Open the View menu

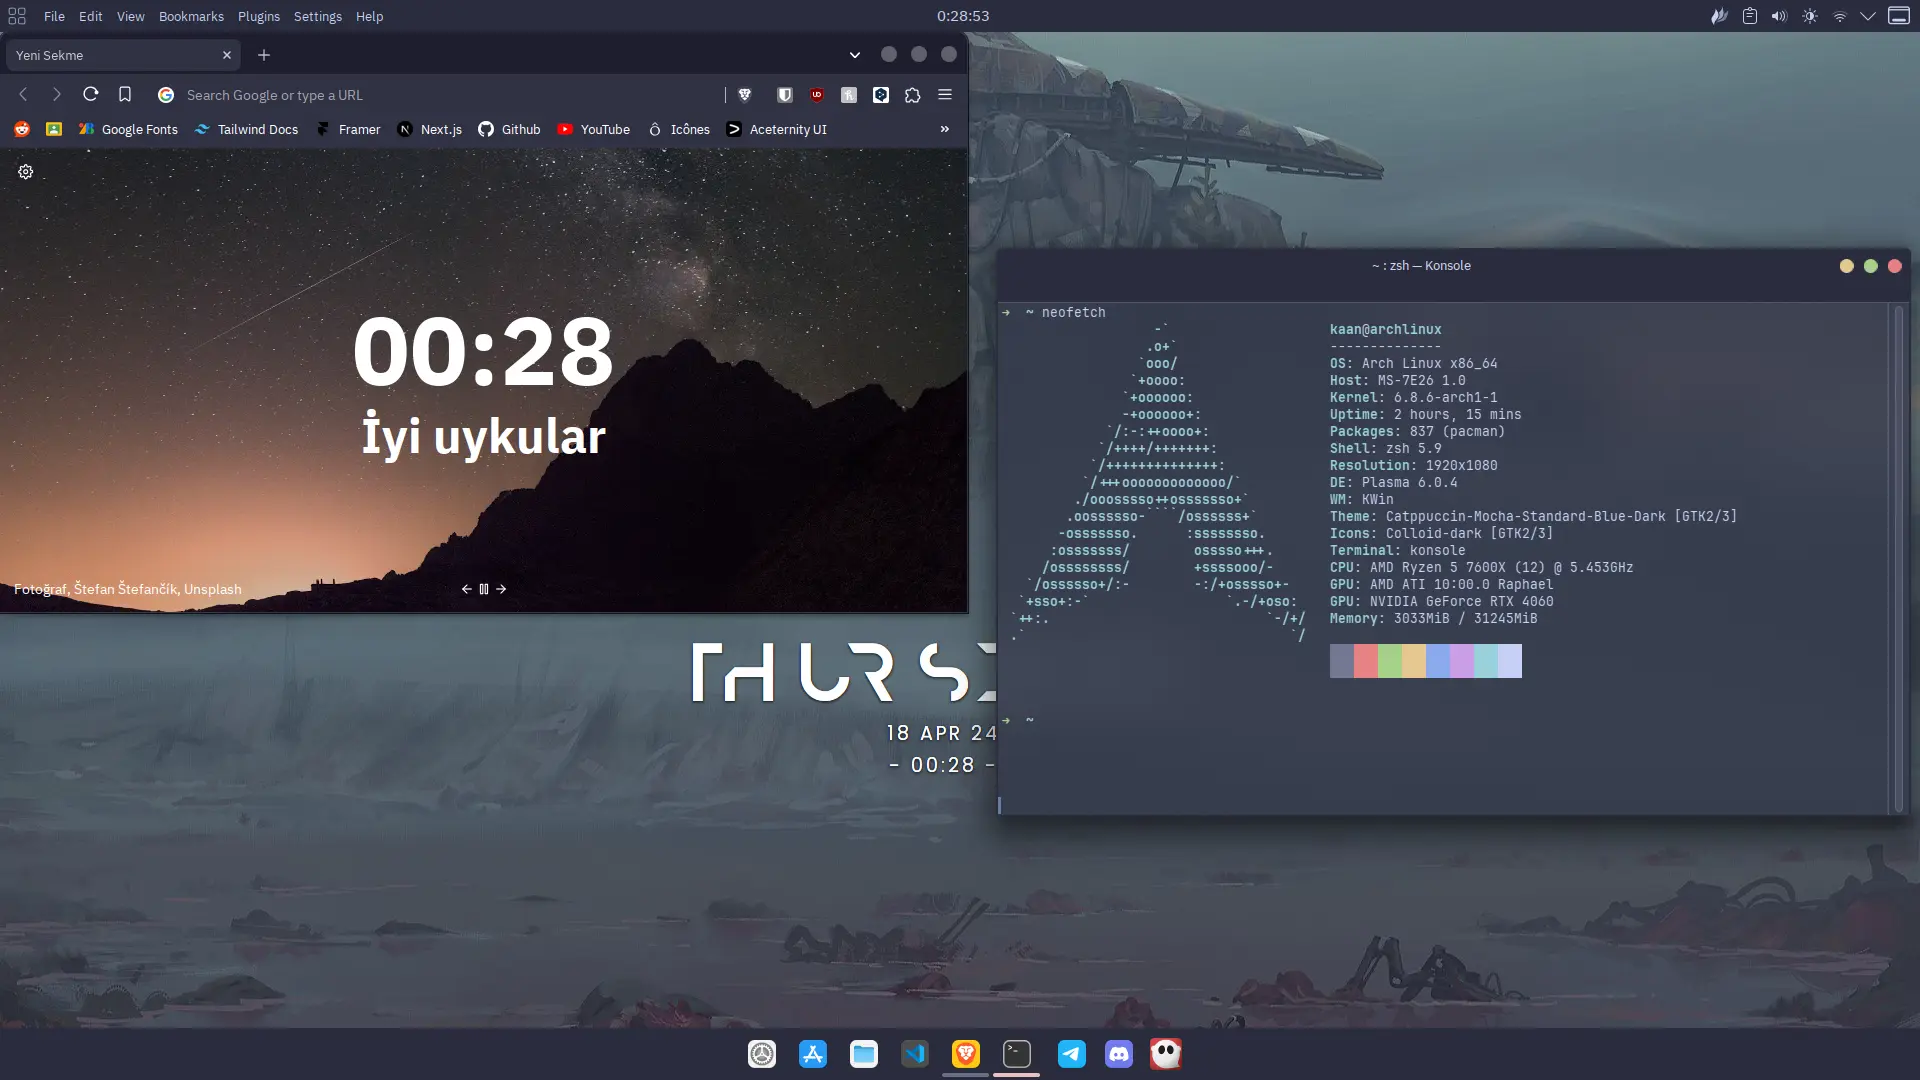point(131,16)
